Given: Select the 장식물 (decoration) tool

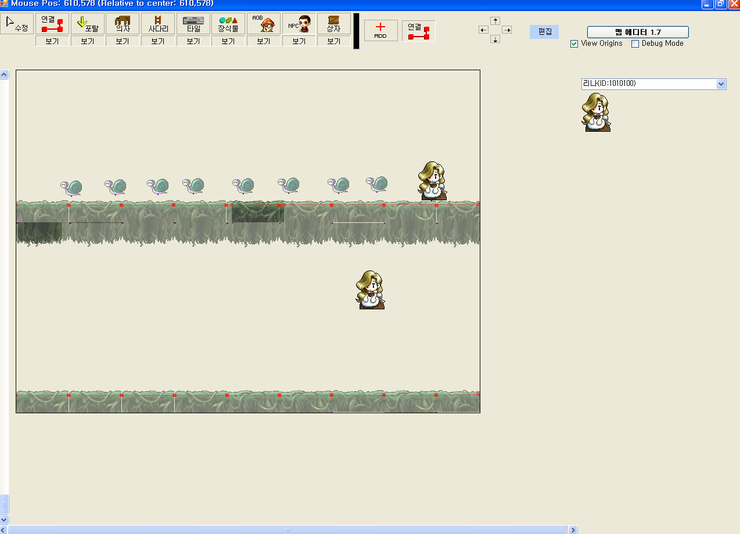Looking at the screenshot, I should [228, 24].
